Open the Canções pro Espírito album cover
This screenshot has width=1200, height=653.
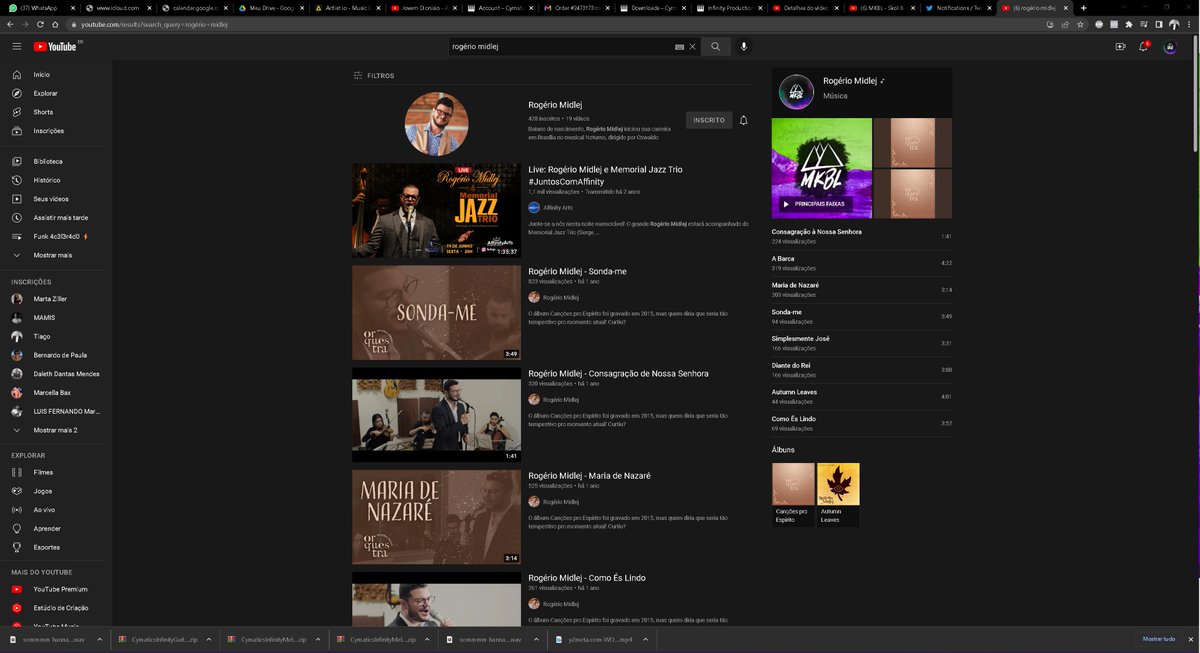point(793,484)
